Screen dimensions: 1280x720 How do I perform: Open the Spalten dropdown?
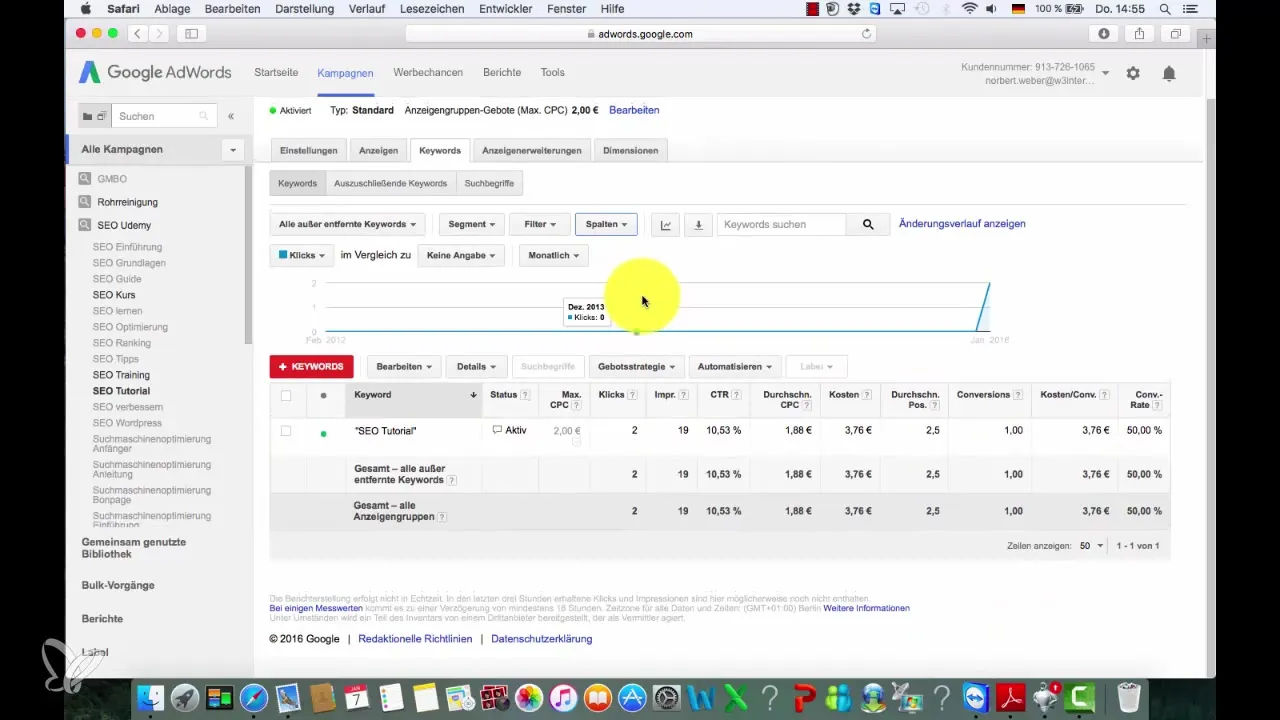[x=606, y=225]
